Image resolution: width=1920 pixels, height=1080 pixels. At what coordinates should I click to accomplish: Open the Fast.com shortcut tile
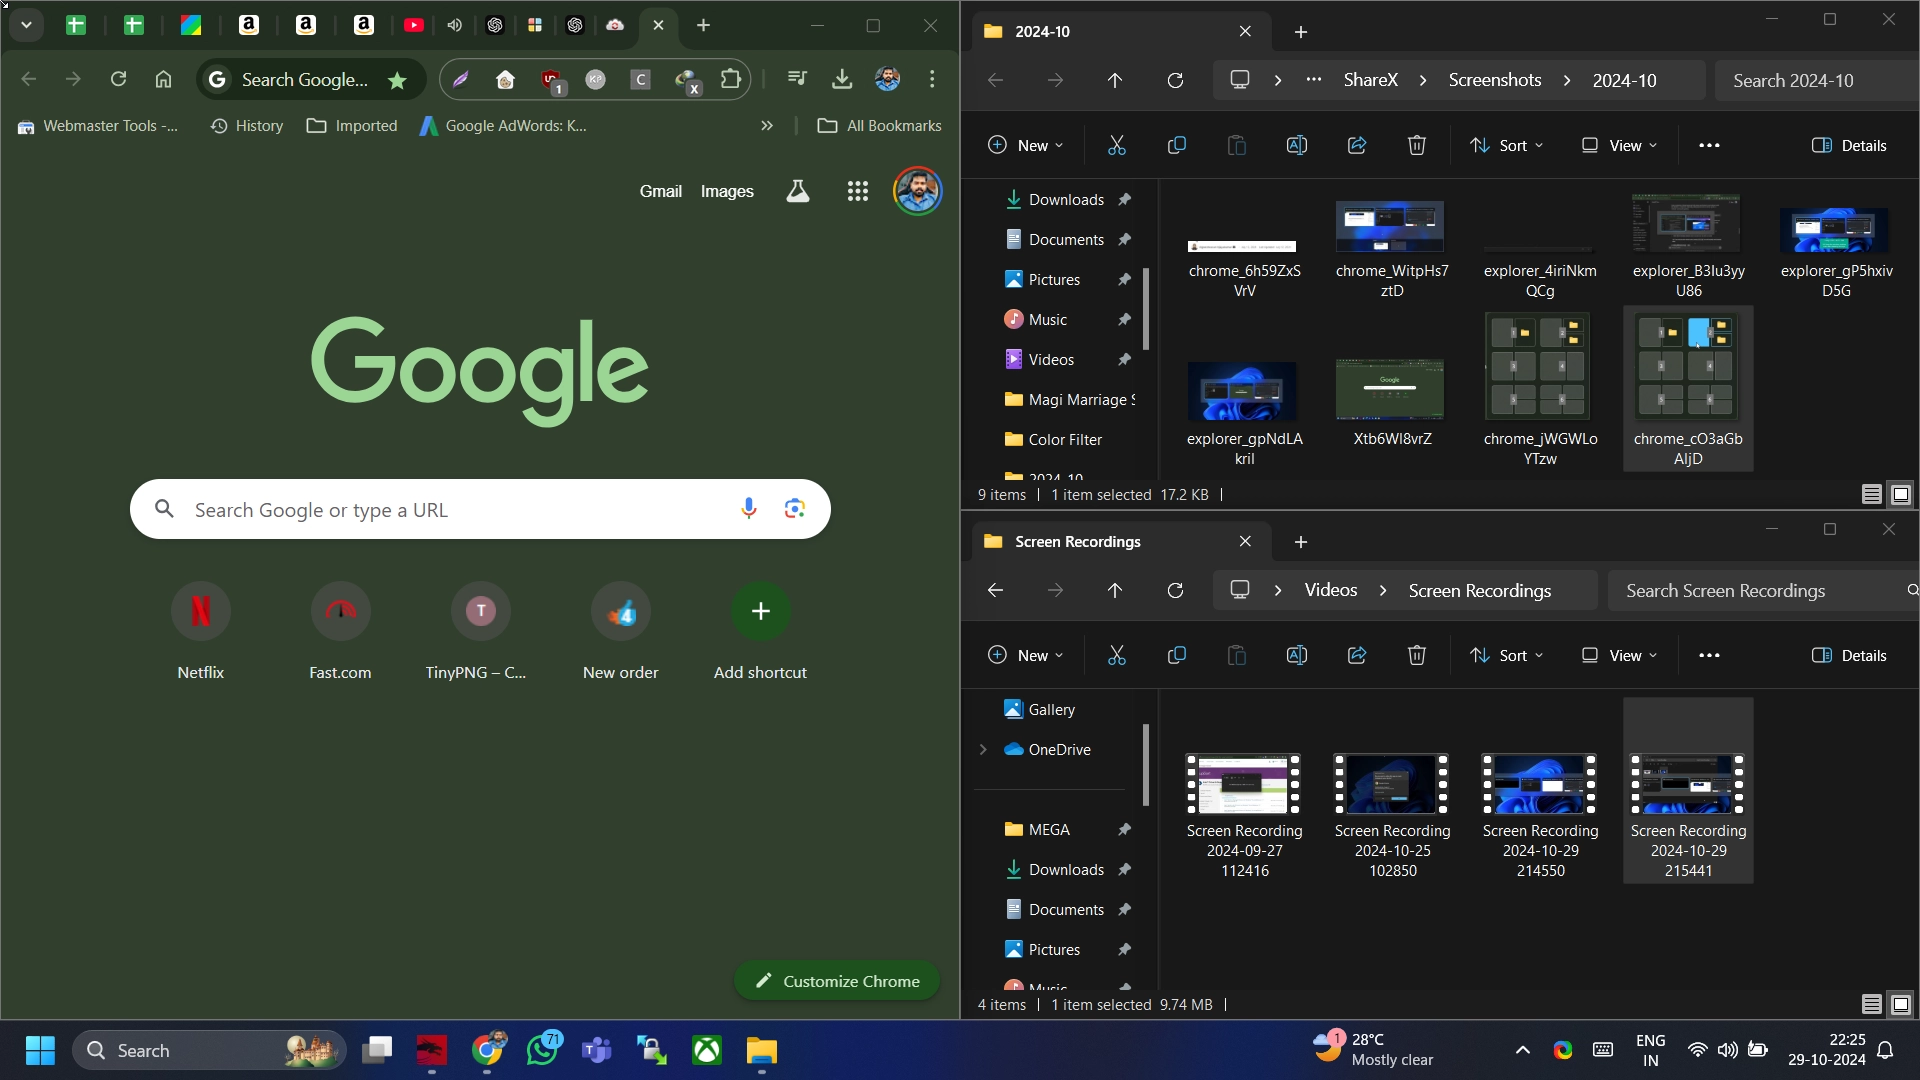click(340, 631)
